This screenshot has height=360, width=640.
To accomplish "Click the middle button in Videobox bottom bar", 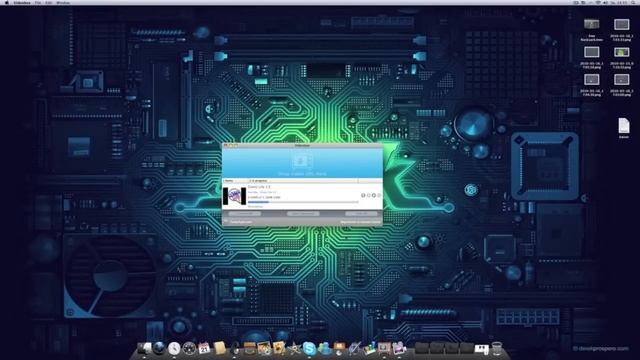I will click(x=303, y=213).
